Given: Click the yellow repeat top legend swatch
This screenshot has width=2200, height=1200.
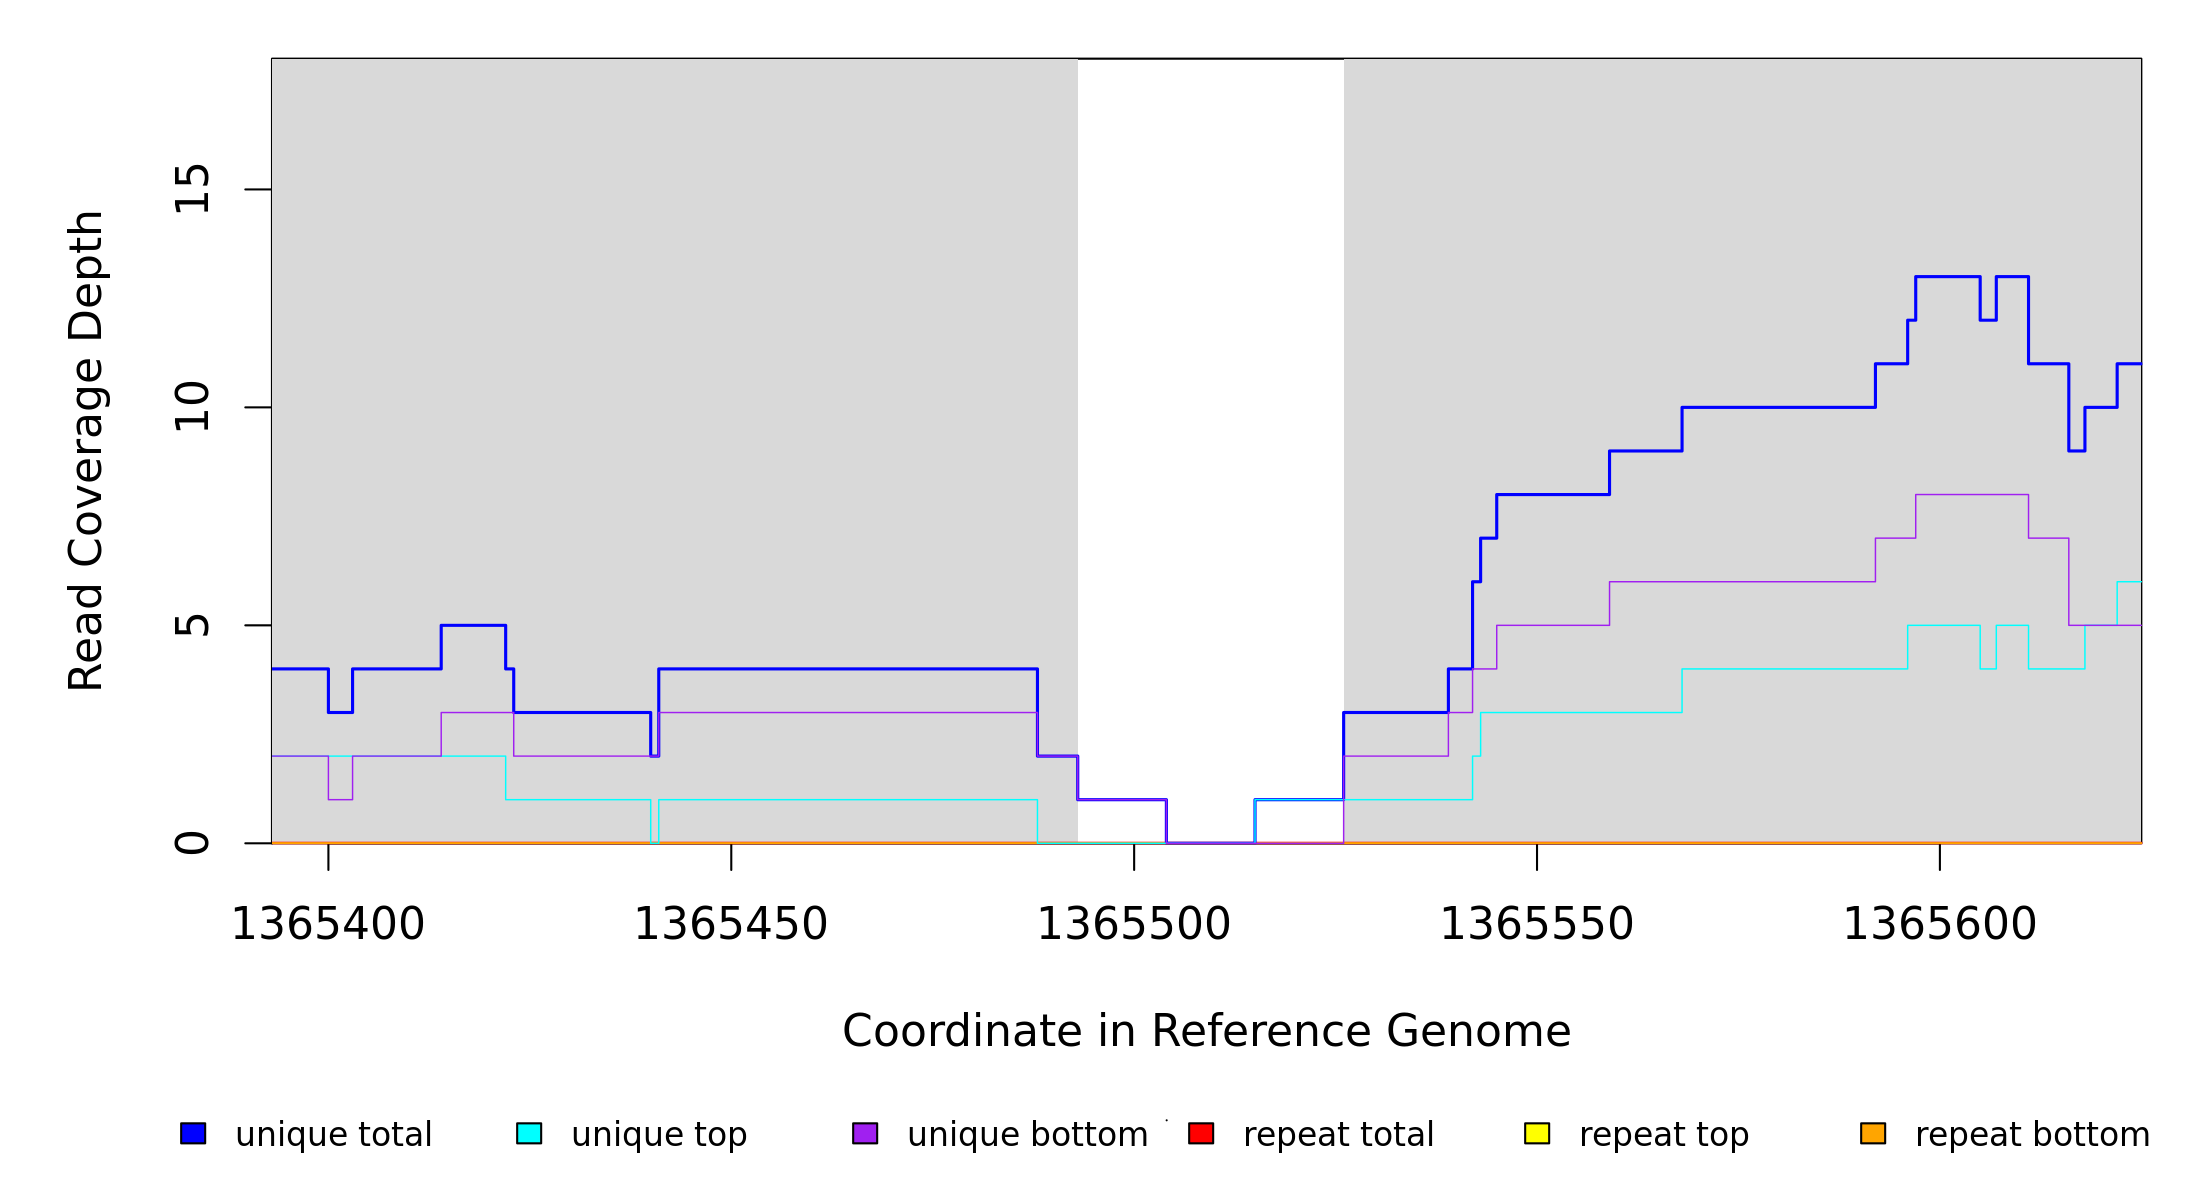Looking at the screenshot, I should [1537, 1133].
